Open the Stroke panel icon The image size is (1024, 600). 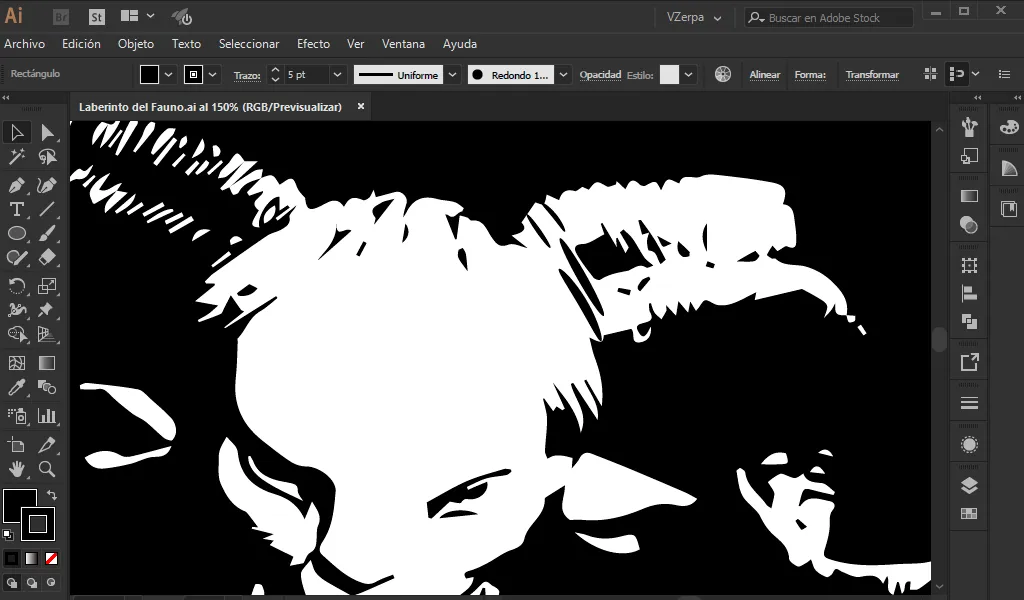(969, 403)
